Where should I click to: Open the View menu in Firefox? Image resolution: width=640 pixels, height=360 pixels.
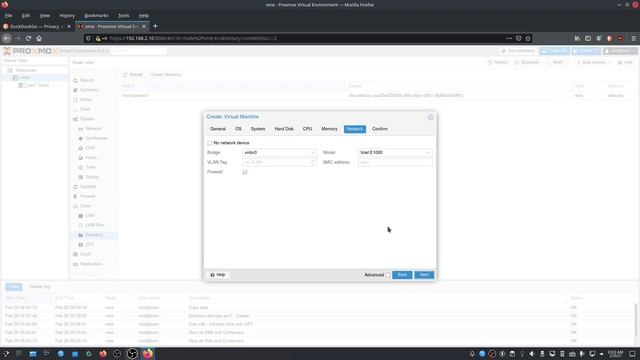pyautogui.click(x=44, y=16)
